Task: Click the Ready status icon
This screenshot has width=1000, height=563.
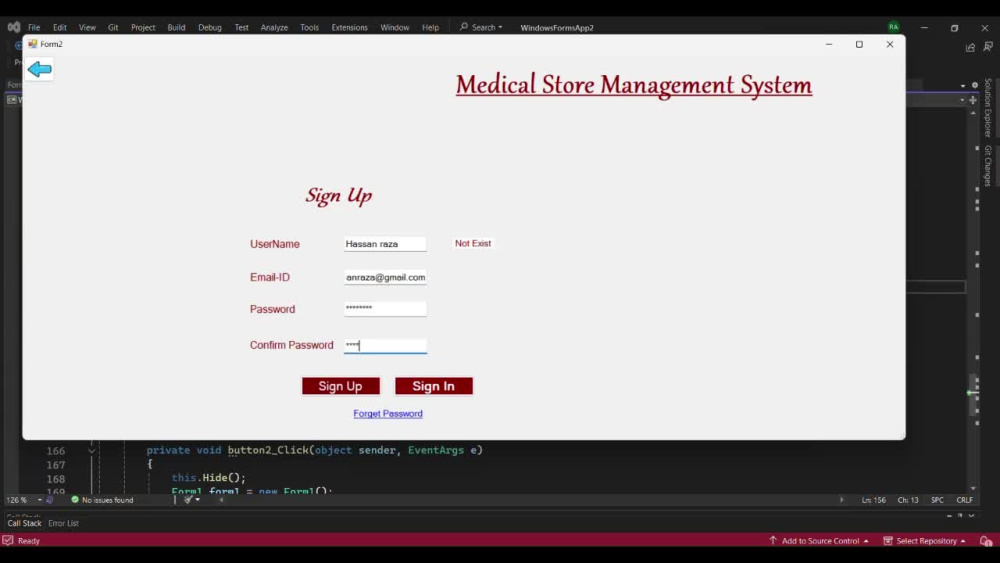Action: tap(8, 540)
